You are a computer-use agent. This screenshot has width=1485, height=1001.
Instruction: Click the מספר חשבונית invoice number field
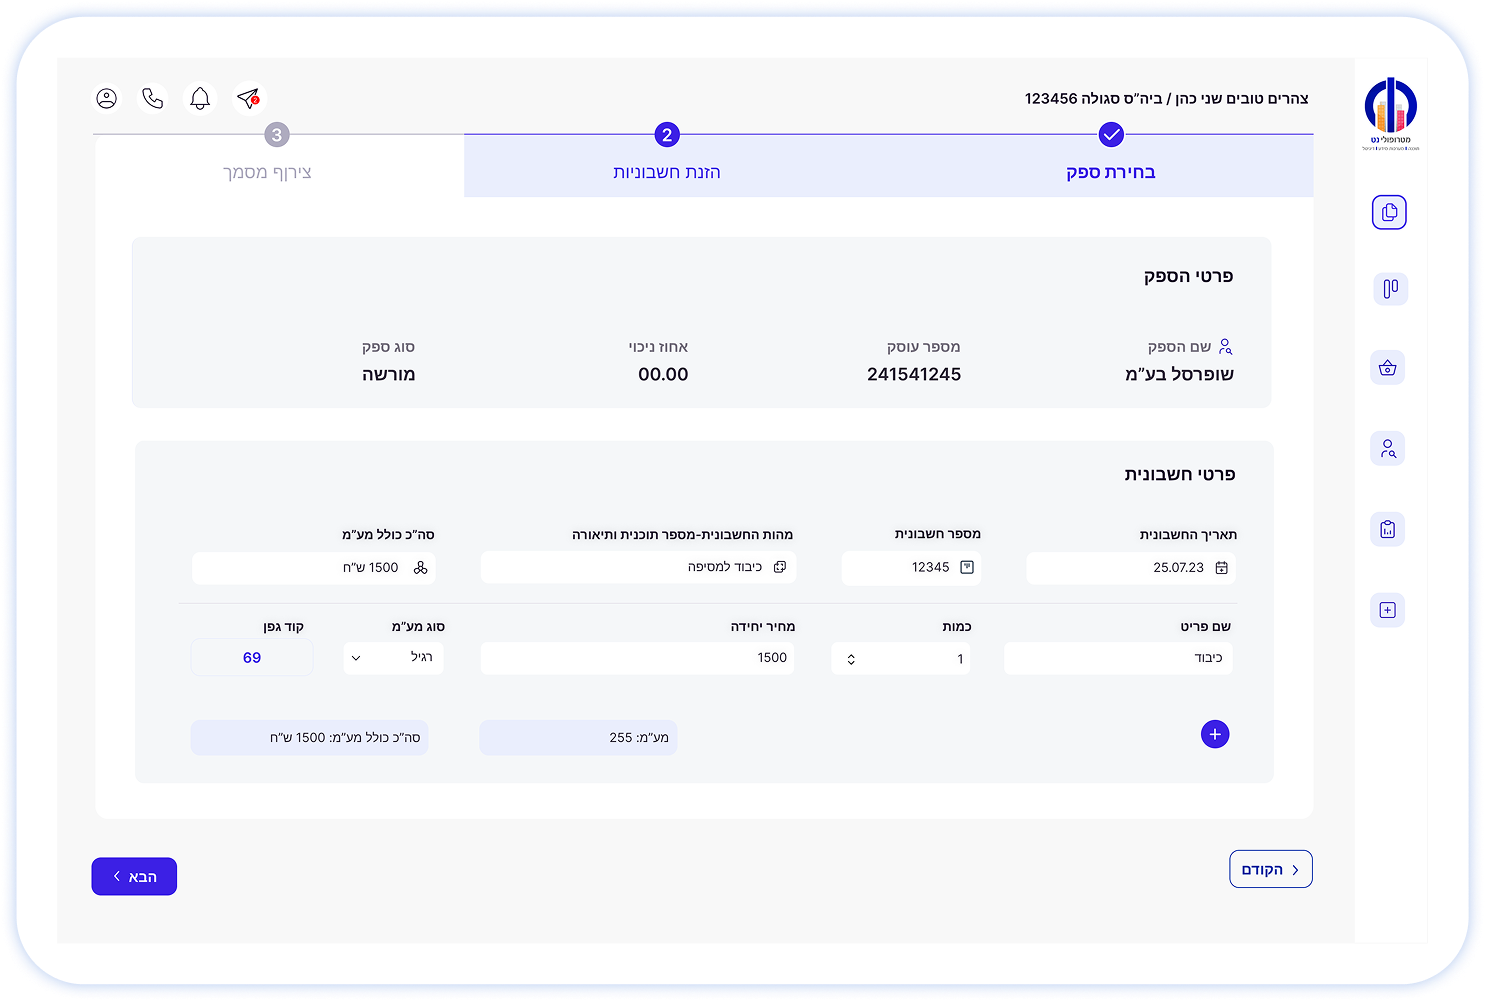click(x=911, y=568)
